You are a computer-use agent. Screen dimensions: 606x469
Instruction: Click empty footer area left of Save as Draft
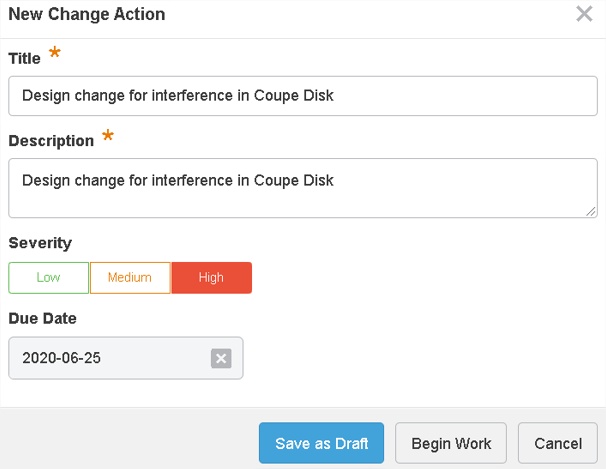coord(130,443)
